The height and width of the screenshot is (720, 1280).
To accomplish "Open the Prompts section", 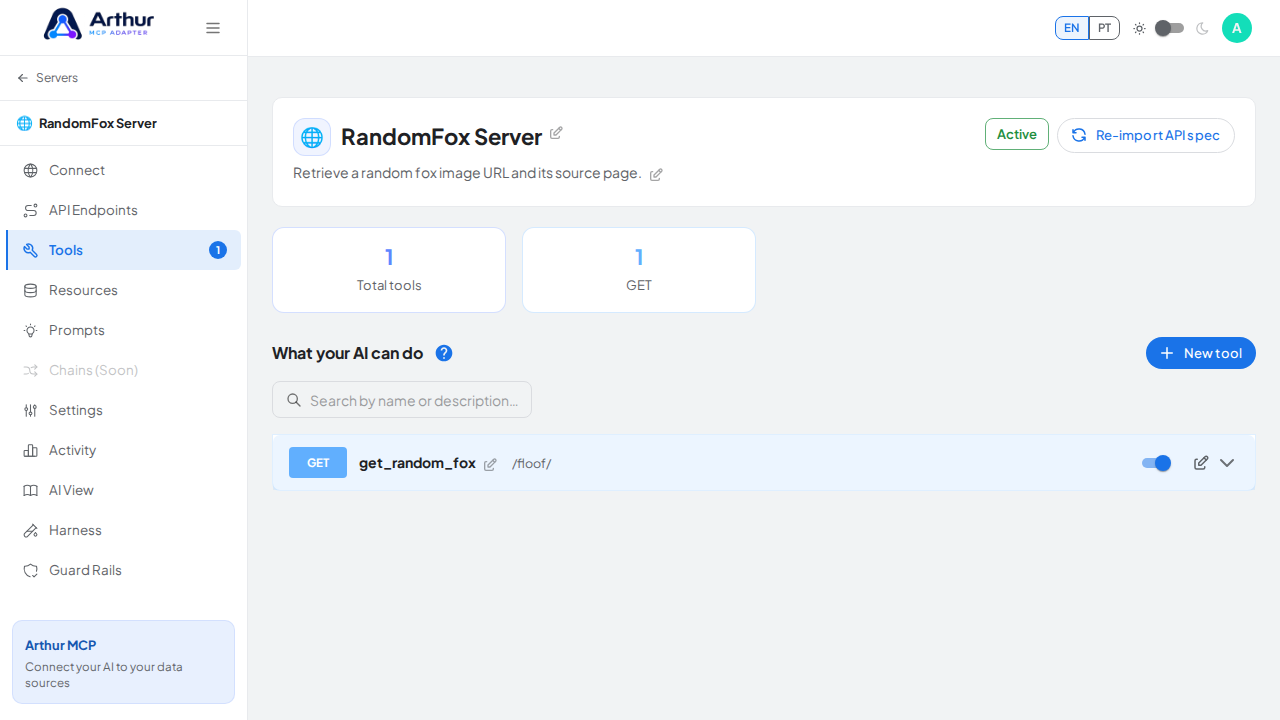I will [123, 330].
